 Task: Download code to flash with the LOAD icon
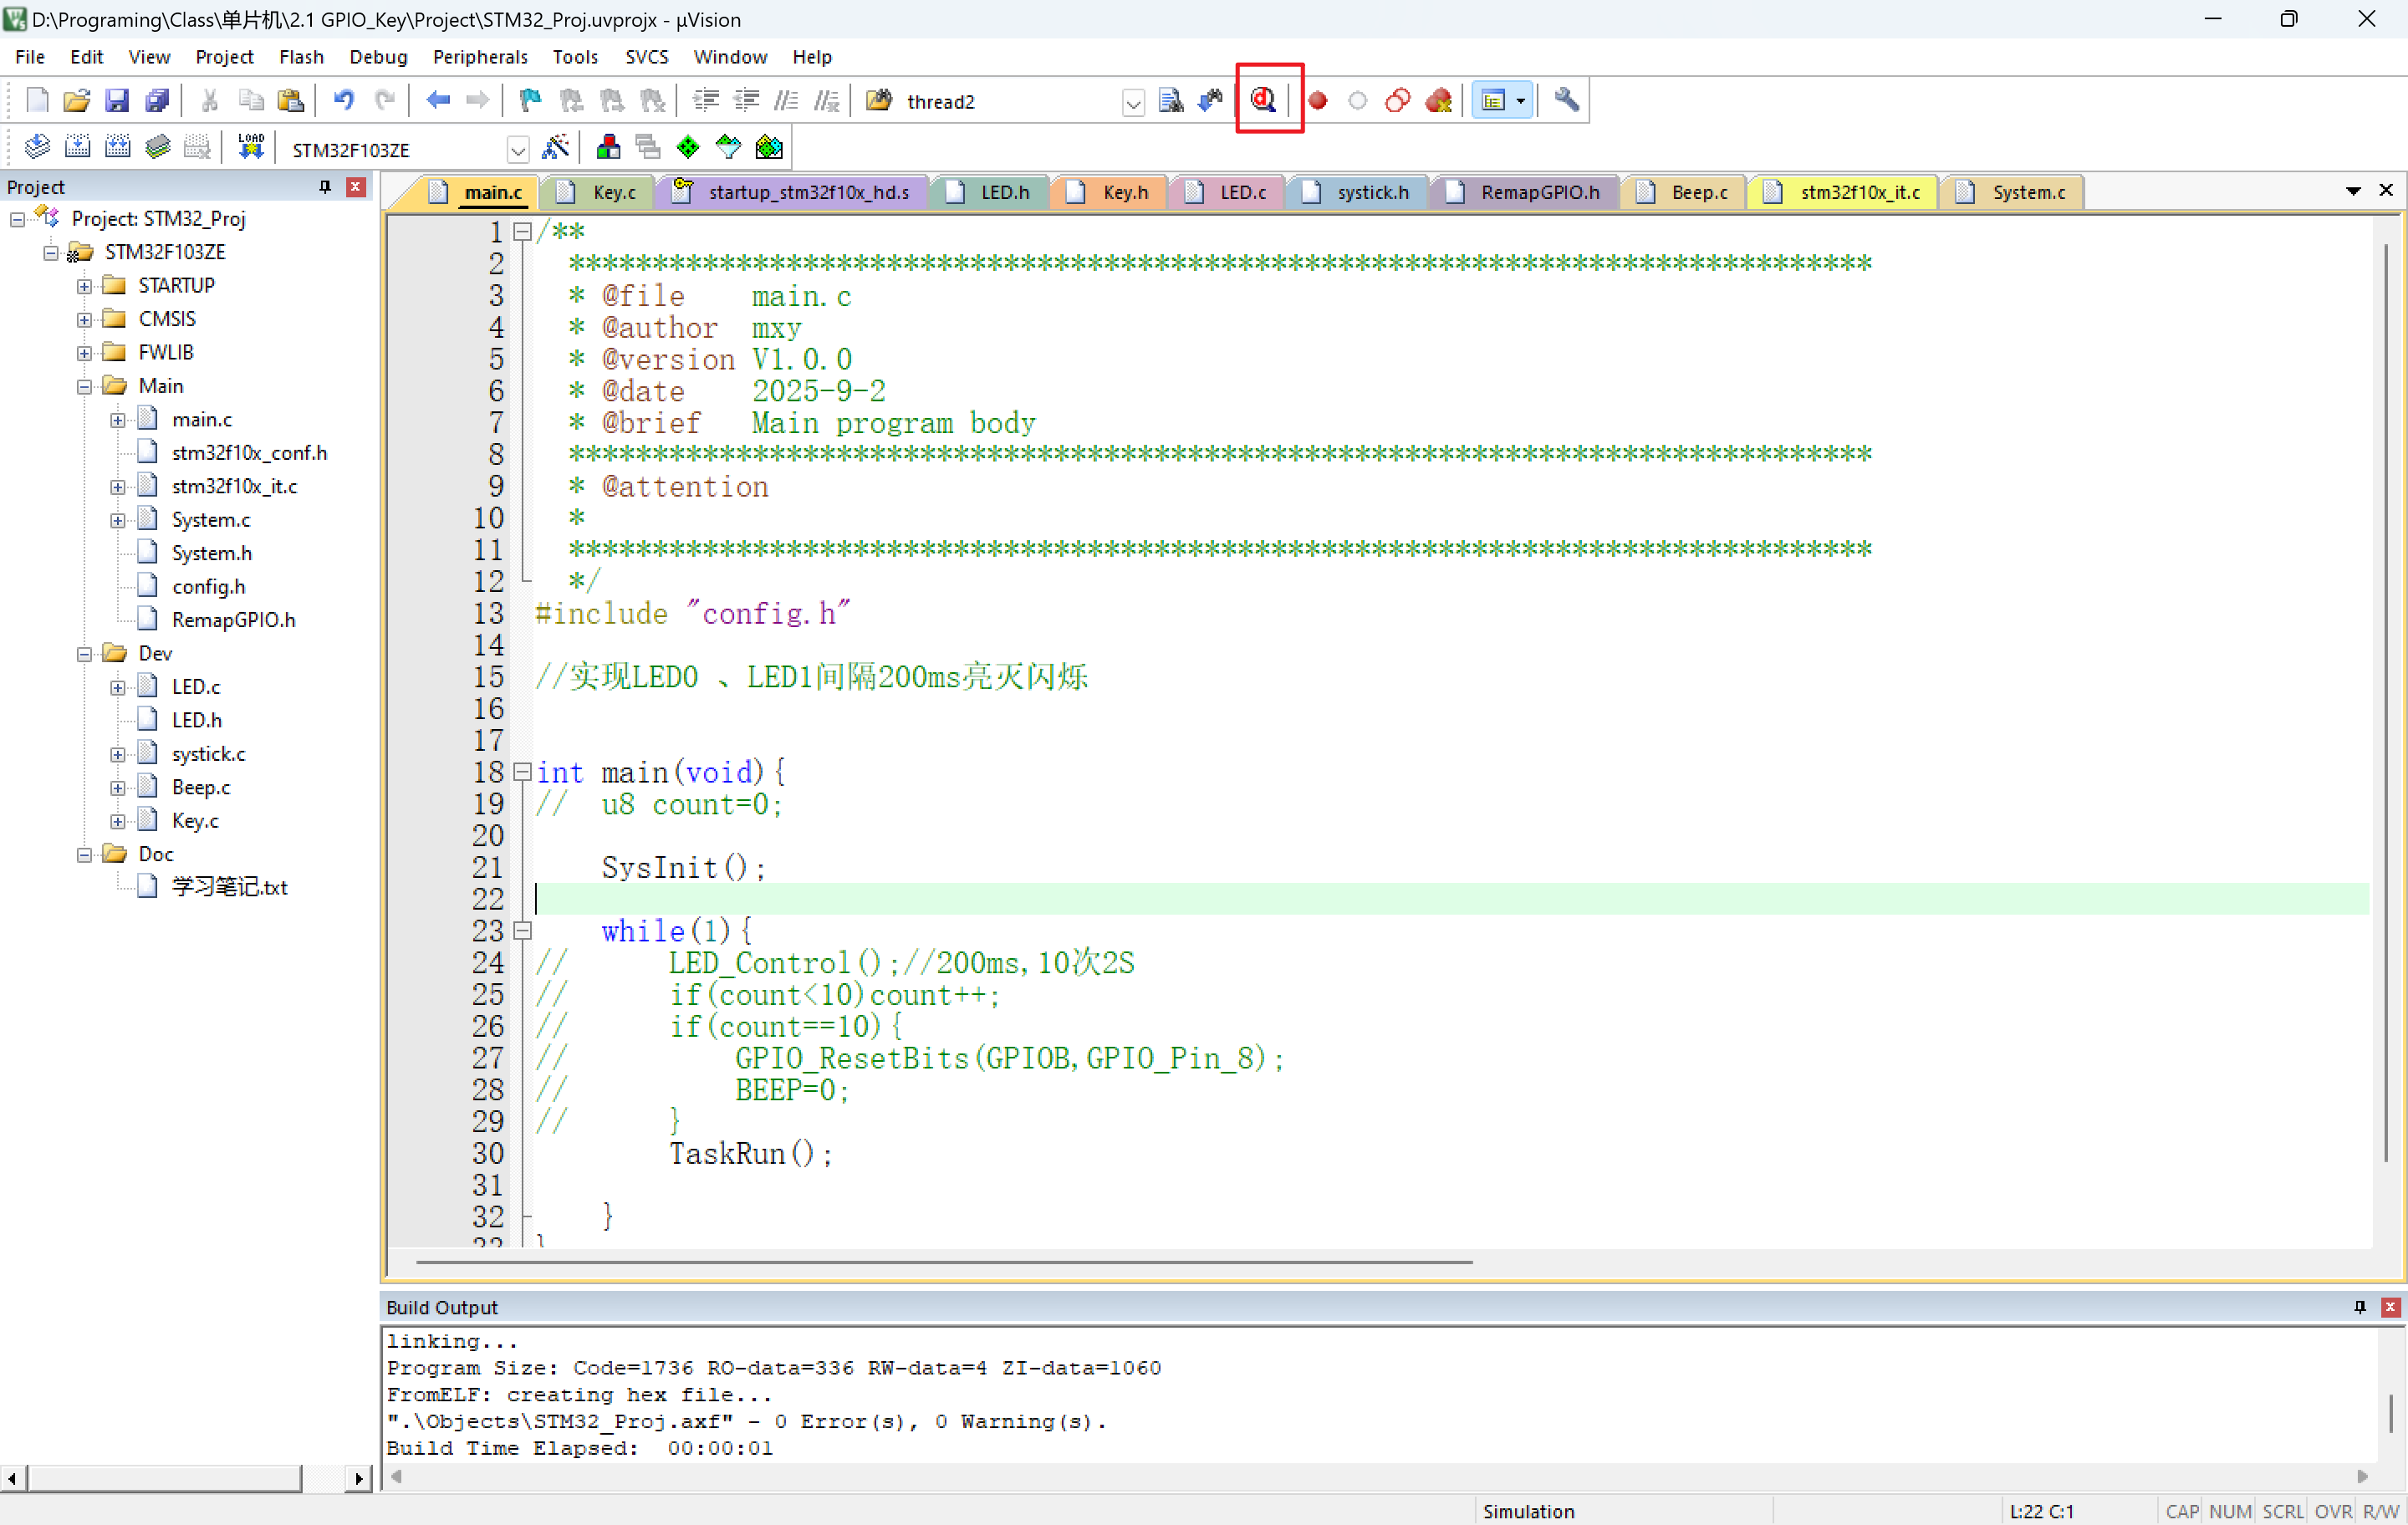[x=251, y=148]
